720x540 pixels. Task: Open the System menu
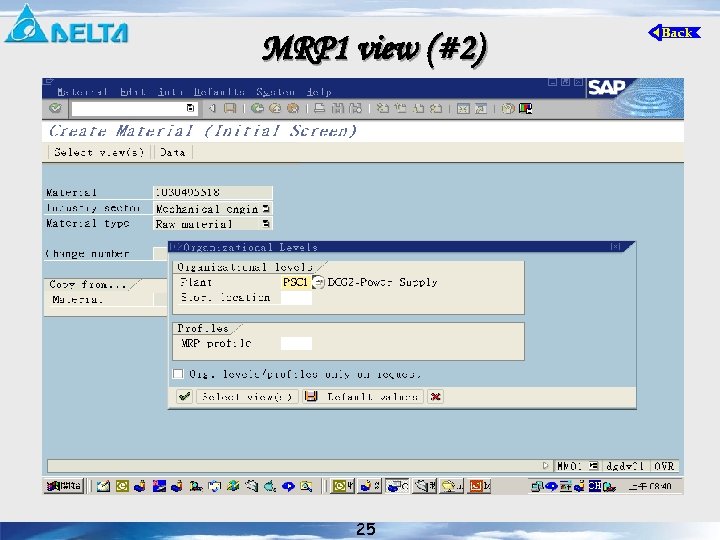click(x=275, y=92)
